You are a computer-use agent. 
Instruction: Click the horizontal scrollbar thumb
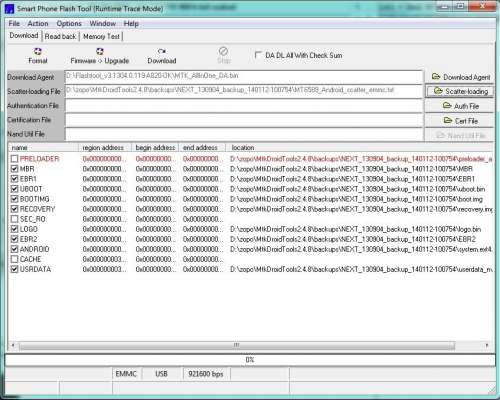tap(236, 345)
